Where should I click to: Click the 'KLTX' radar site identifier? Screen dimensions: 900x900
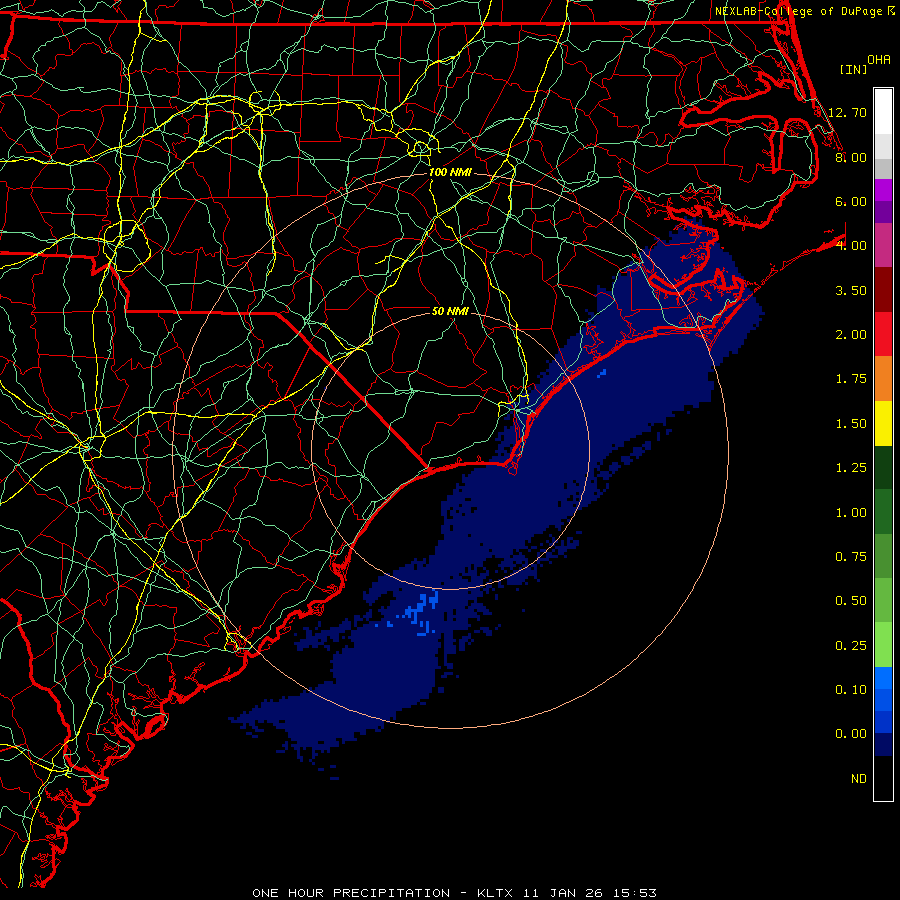(x=496, y=893)
